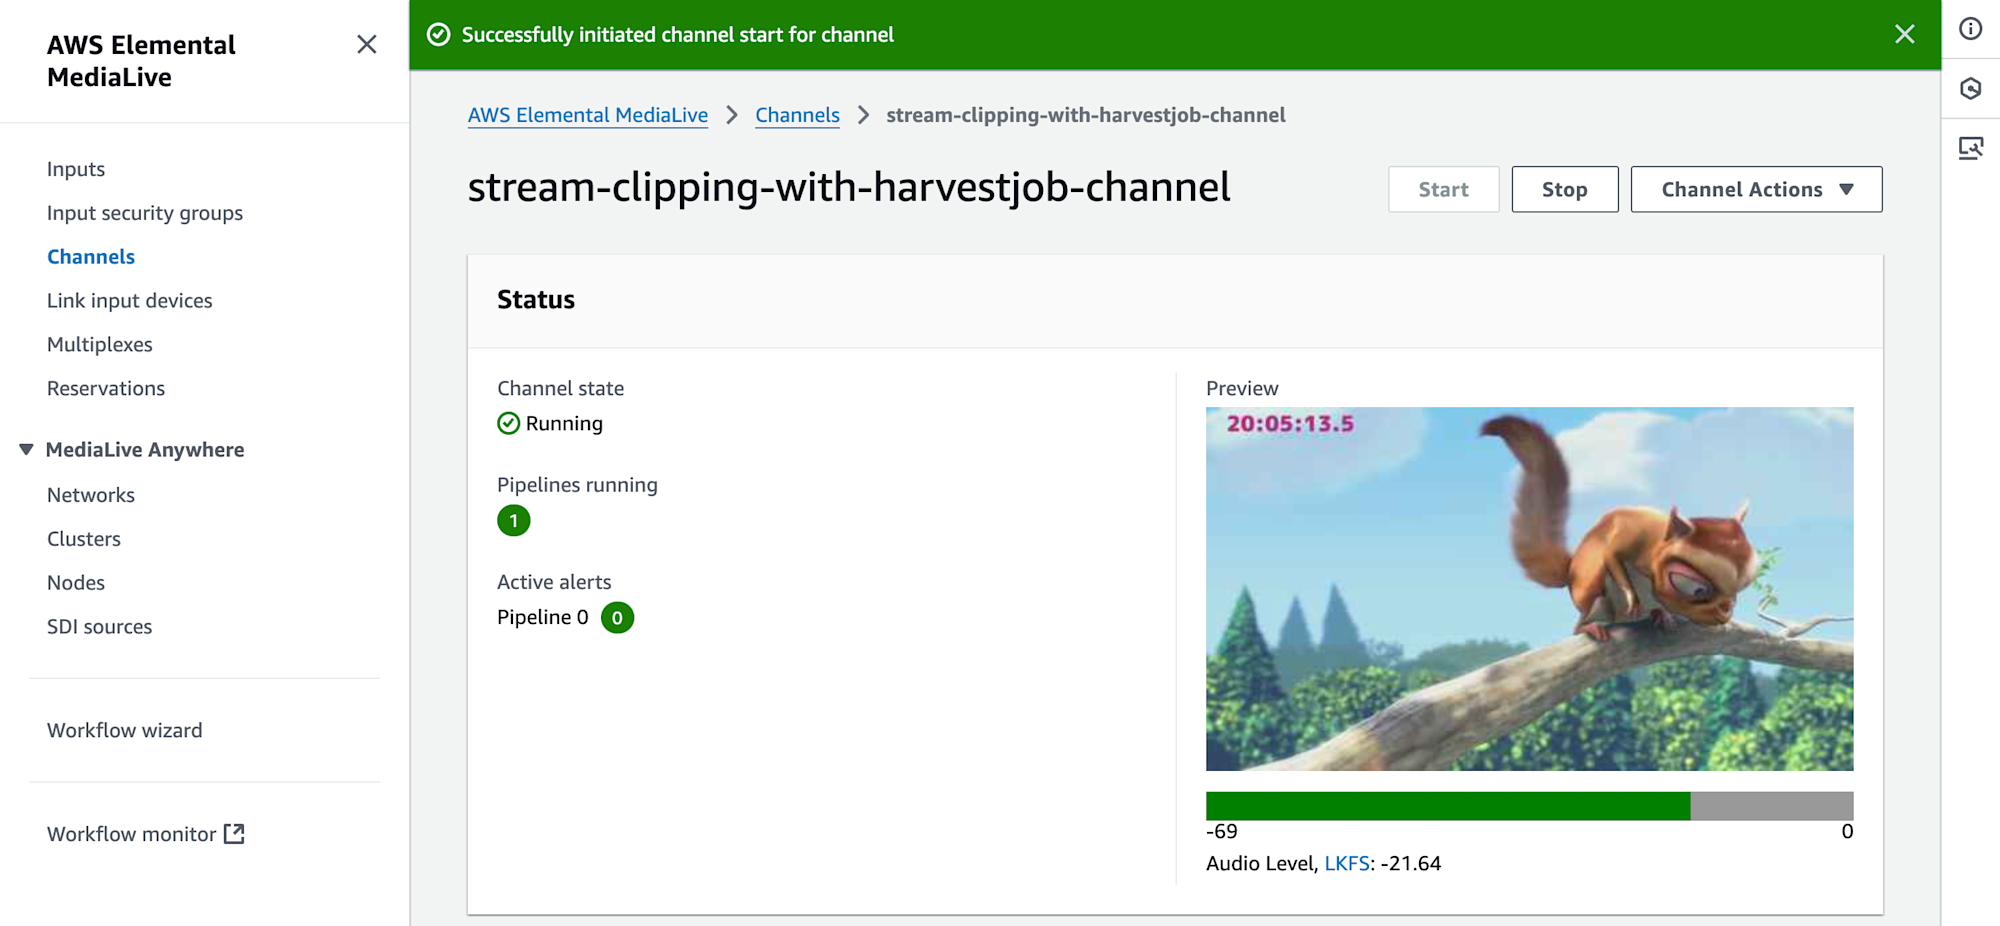Navigate to Multiplexes
The image size is (2000, 926).
(100, 344)
